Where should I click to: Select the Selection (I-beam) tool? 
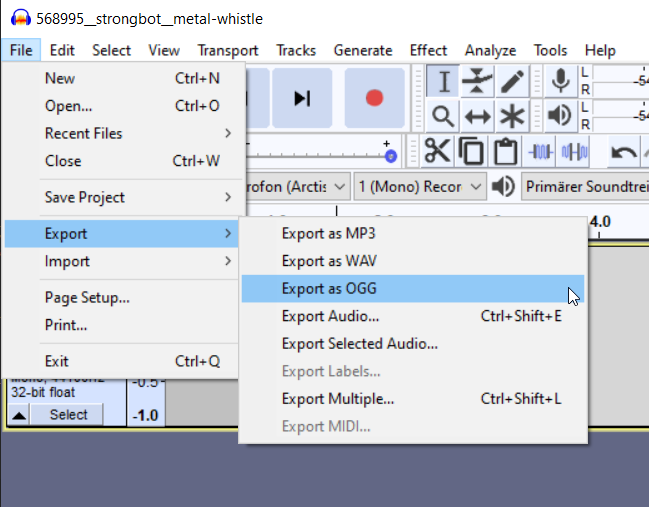click(444, 81)
